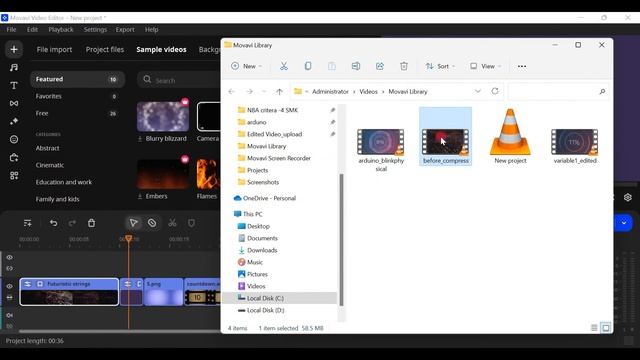Open the Playback menu in Movavi
This screenshot has width=640, height=360.
(x=61, y=29)
